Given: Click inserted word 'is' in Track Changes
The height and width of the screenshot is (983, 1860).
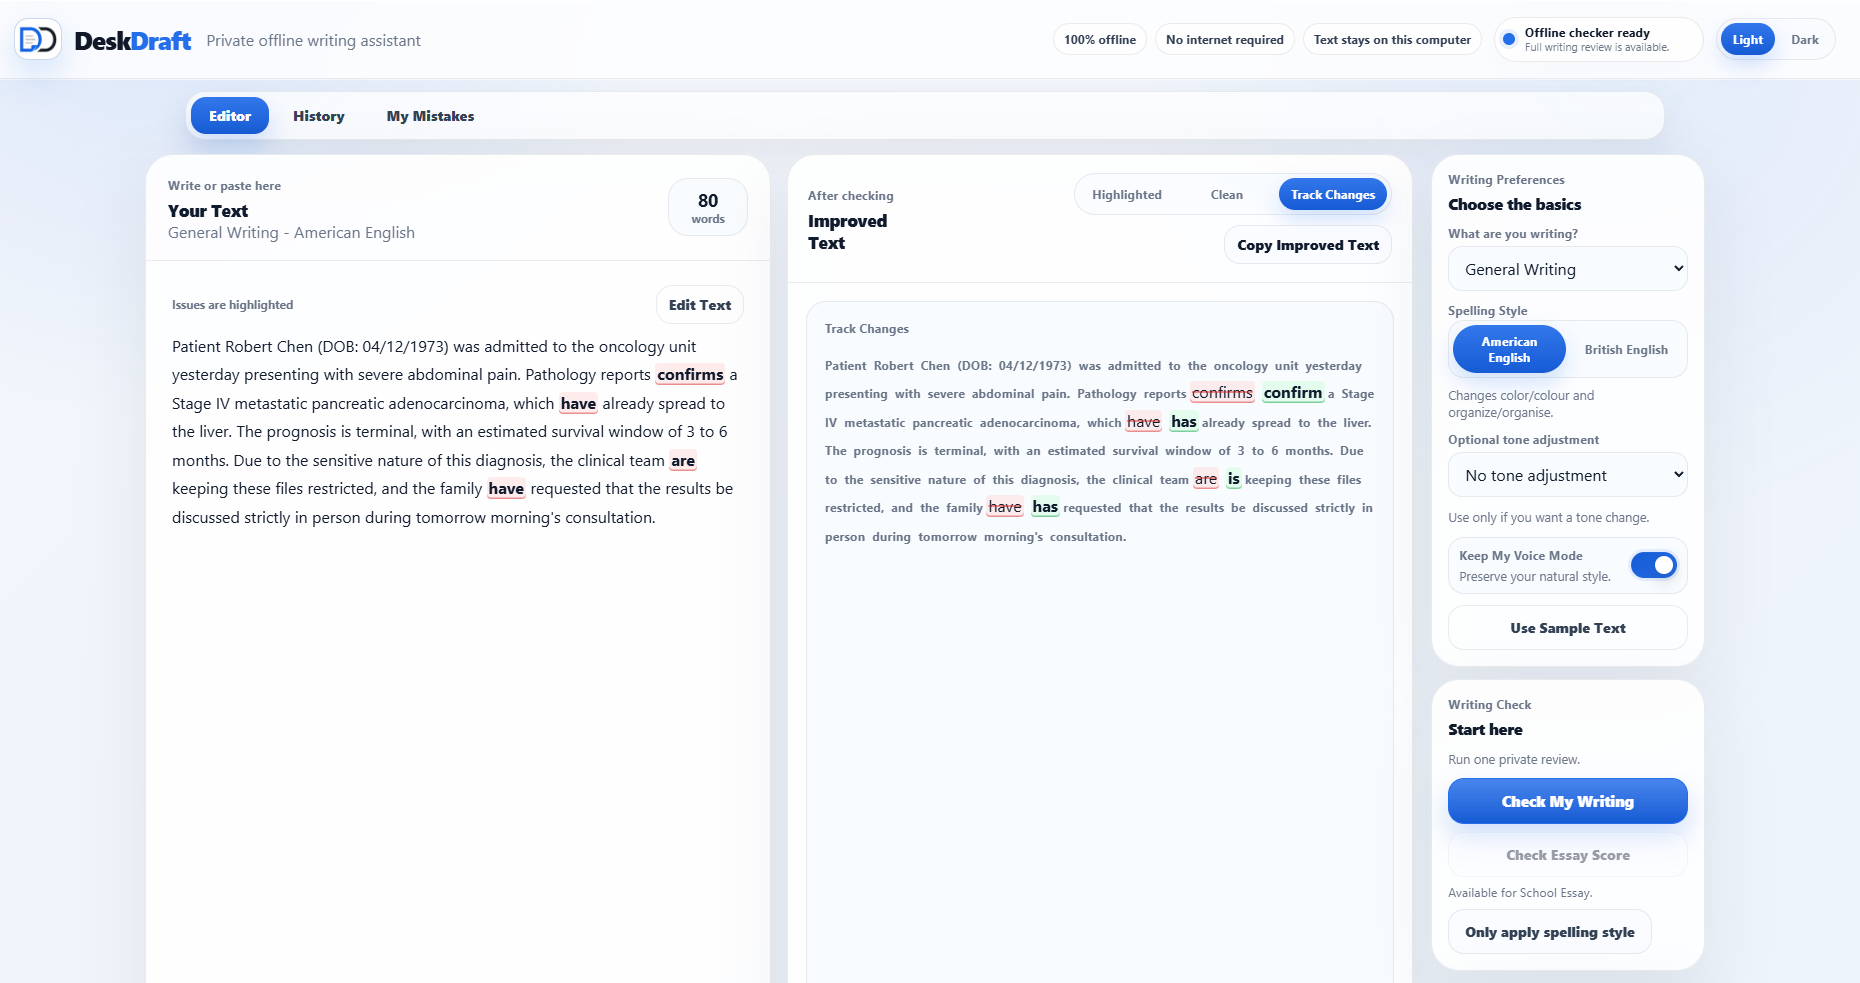Looking at the screenshot, I should click(x=1234, y=479).
